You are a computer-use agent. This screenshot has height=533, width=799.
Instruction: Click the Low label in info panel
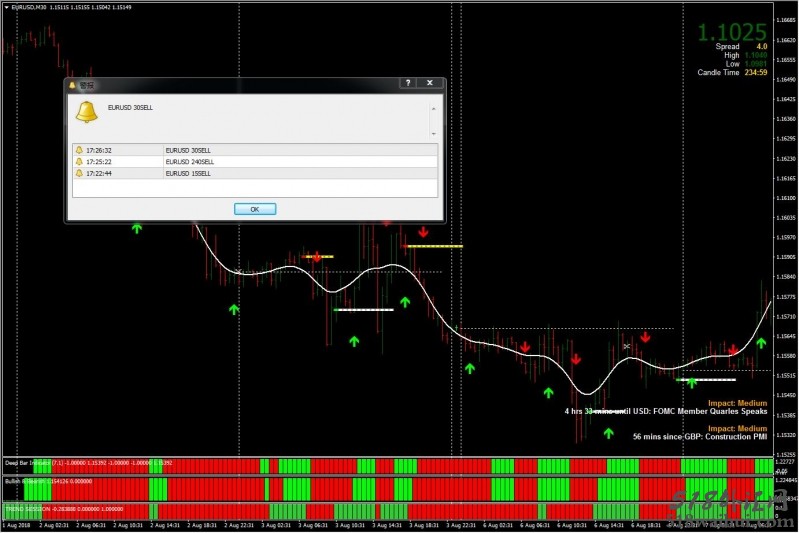(732, 64)
